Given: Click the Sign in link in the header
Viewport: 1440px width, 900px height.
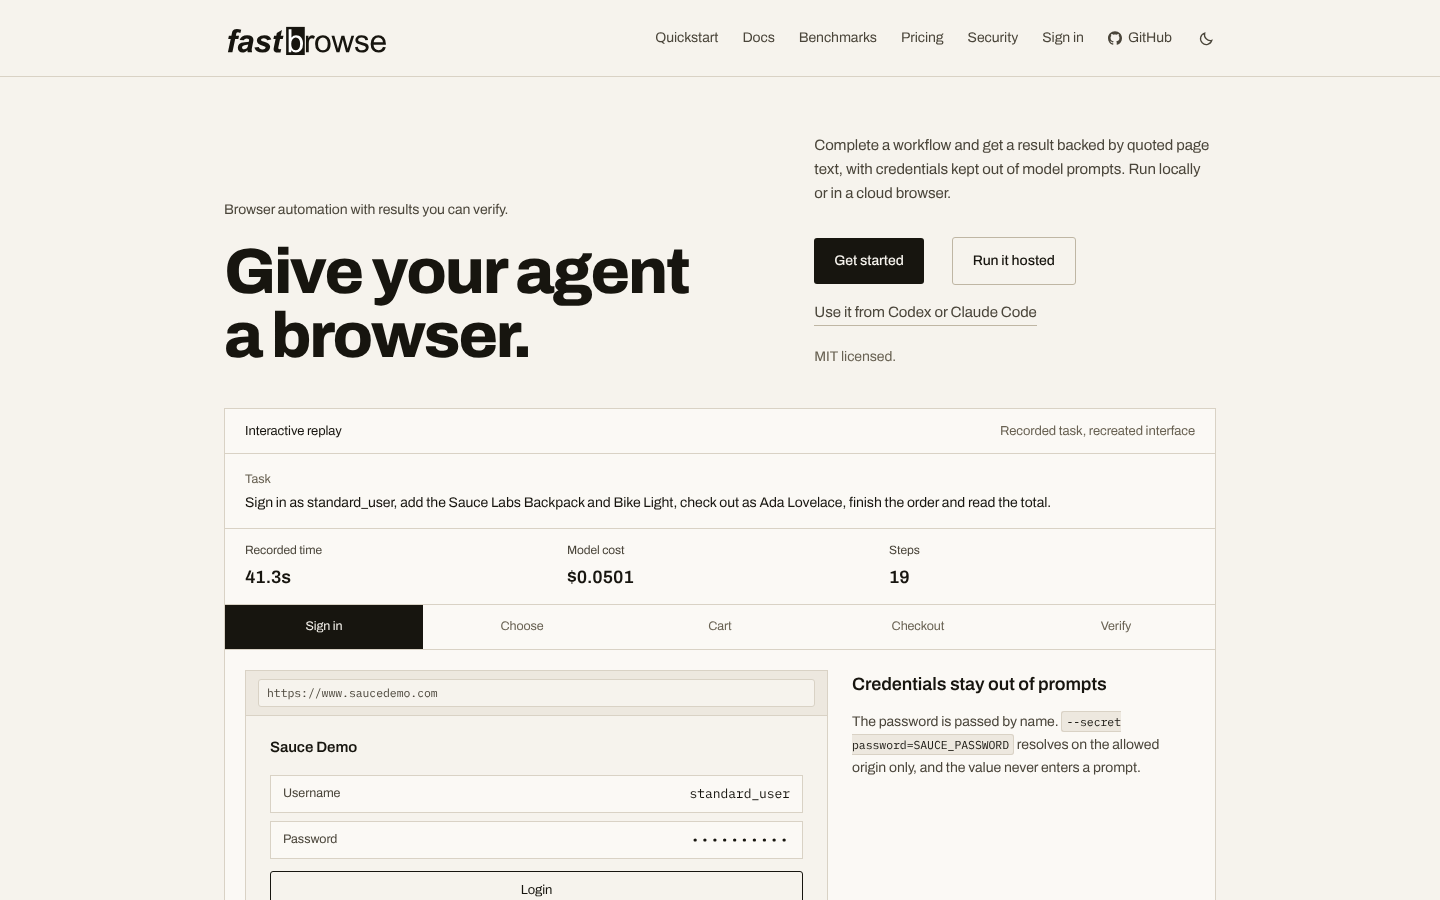Looking at the screenshot, I should point(1062,38).
